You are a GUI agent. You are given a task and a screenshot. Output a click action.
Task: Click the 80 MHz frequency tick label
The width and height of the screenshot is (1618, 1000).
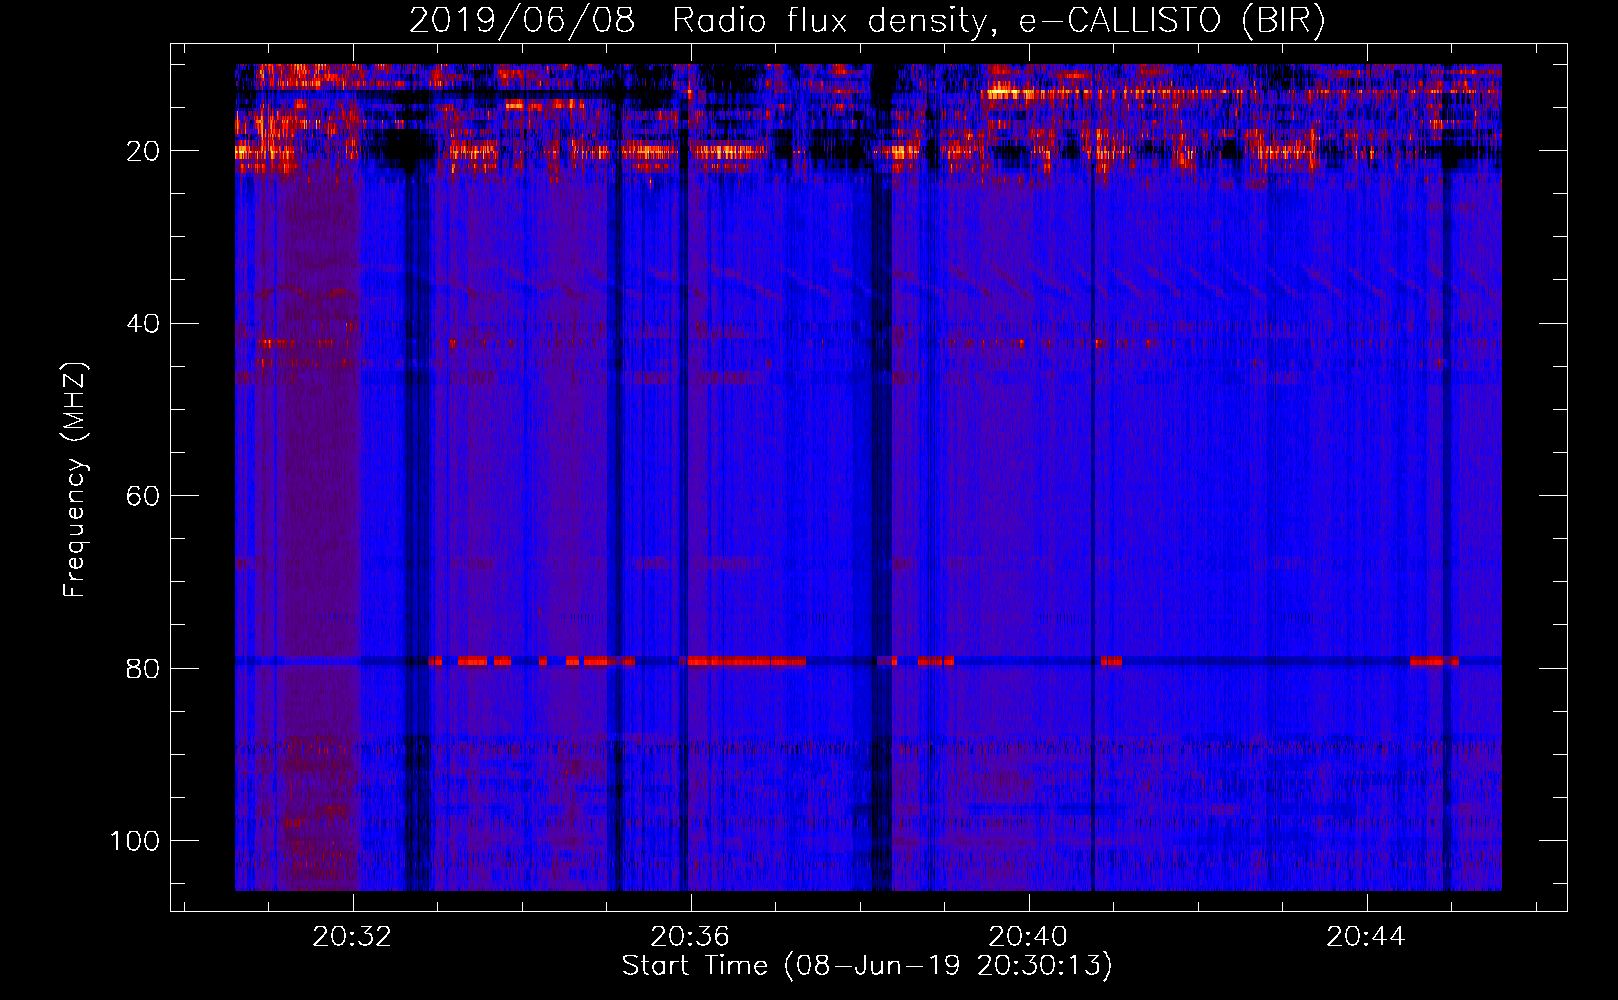point(143,668)
